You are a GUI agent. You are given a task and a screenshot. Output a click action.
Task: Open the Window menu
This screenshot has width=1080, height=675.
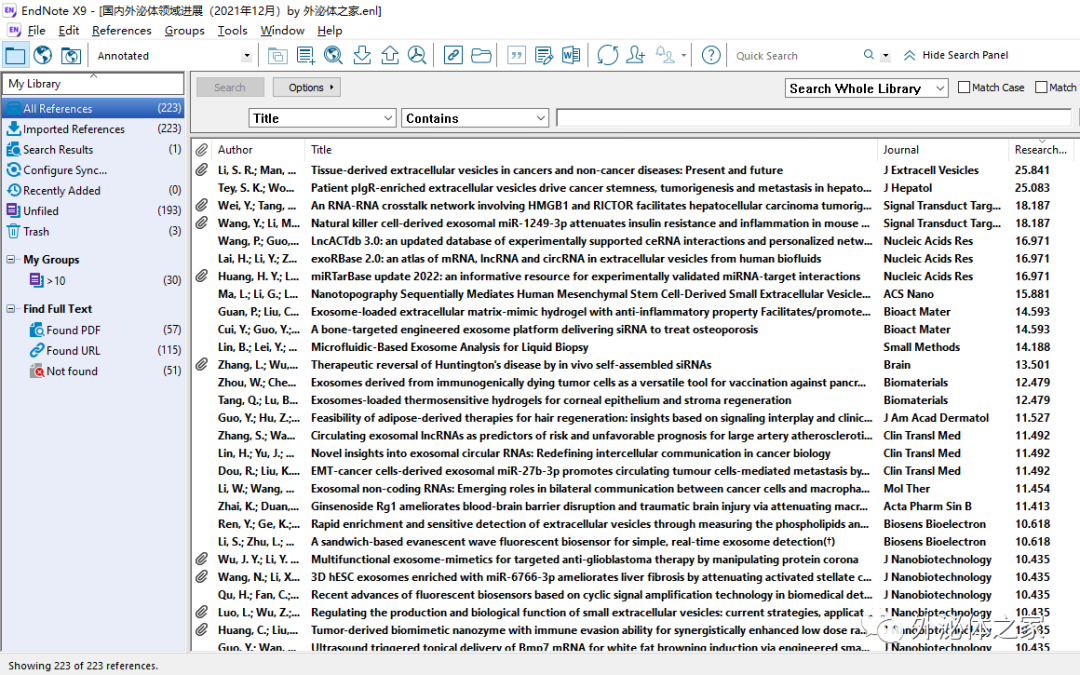click(282, 30)
